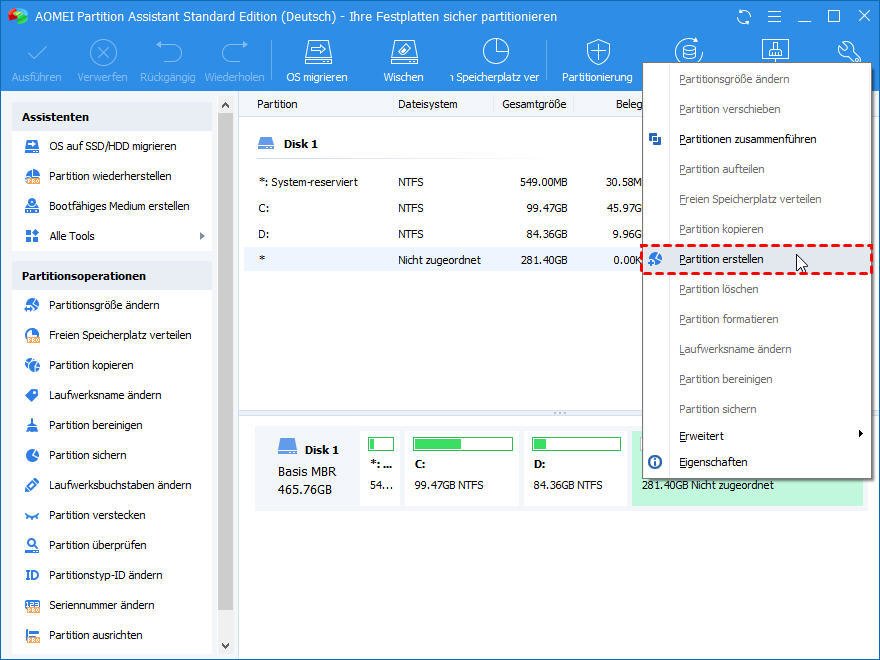Click the Wiederholen redo icon
880x660 pixels.
235,53
